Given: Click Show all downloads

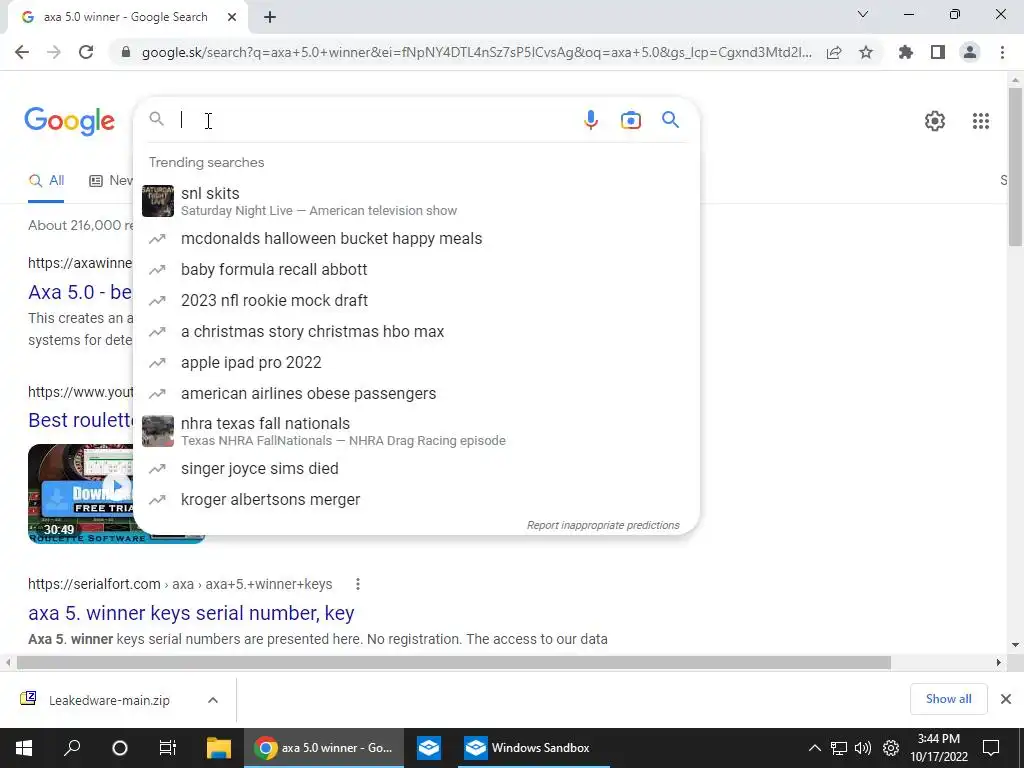Looking at the screenshot, I should 948,699.
